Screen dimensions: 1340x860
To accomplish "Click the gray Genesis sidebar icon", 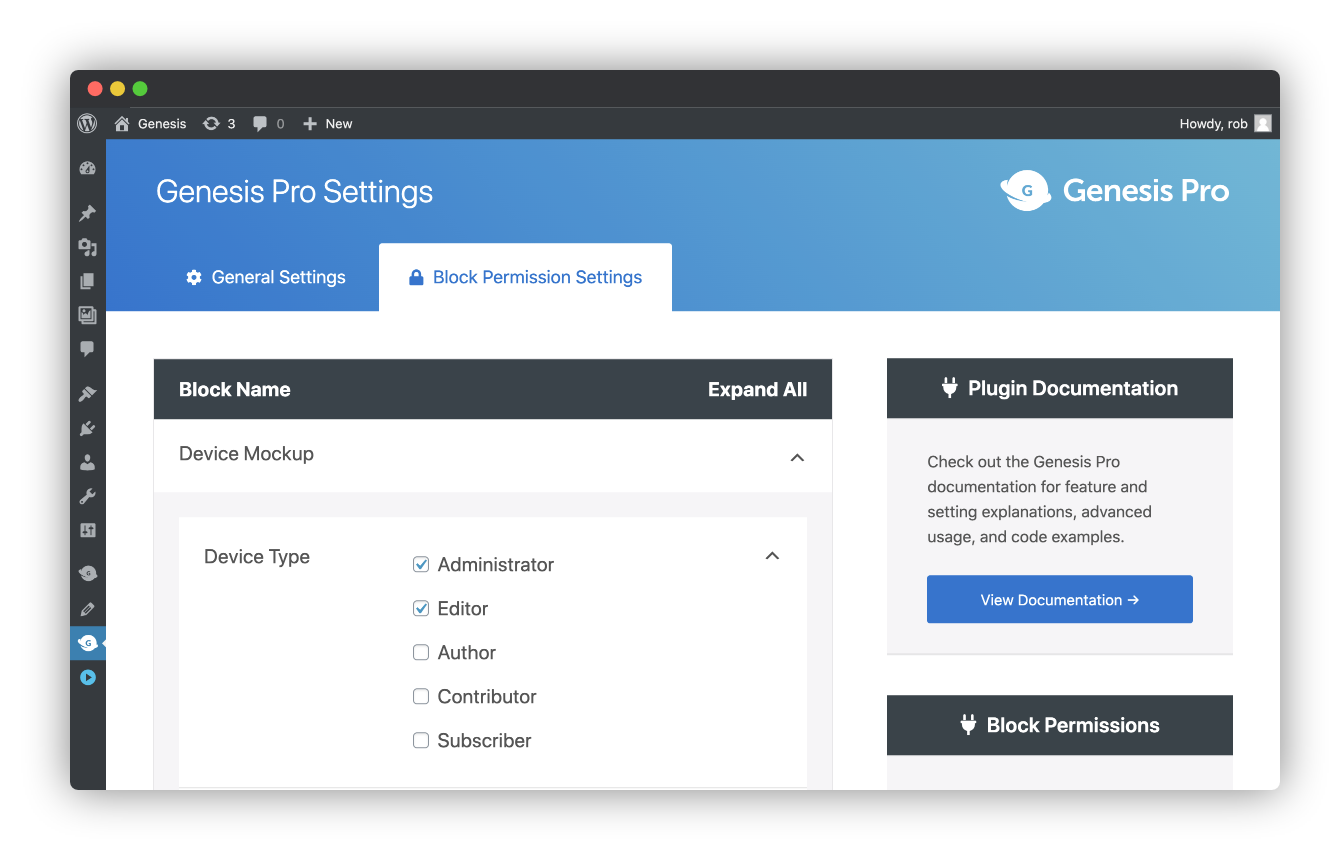I will (87, 574).
